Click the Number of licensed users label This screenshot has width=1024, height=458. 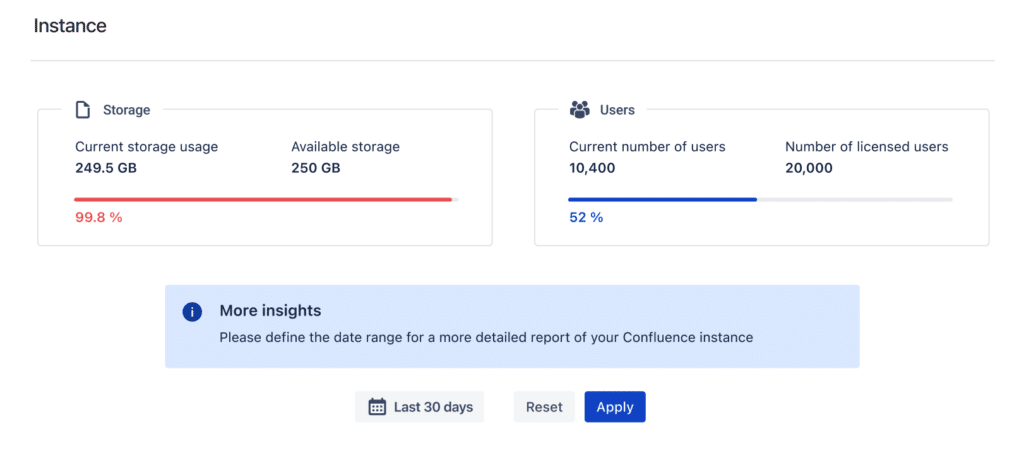866,147
